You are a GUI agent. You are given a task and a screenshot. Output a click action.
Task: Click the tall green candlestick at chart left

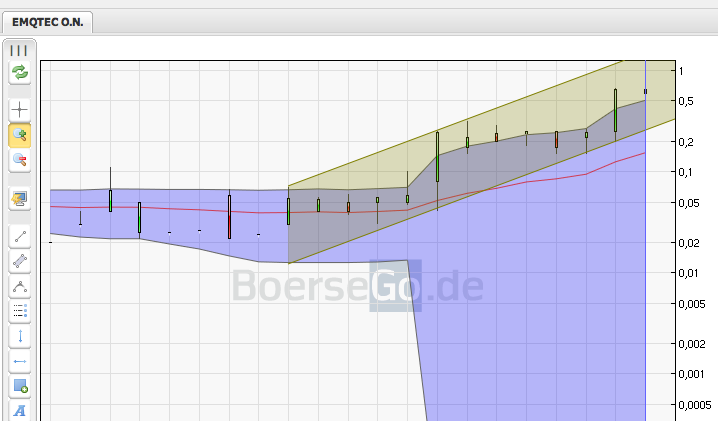(x=110, y=199)
